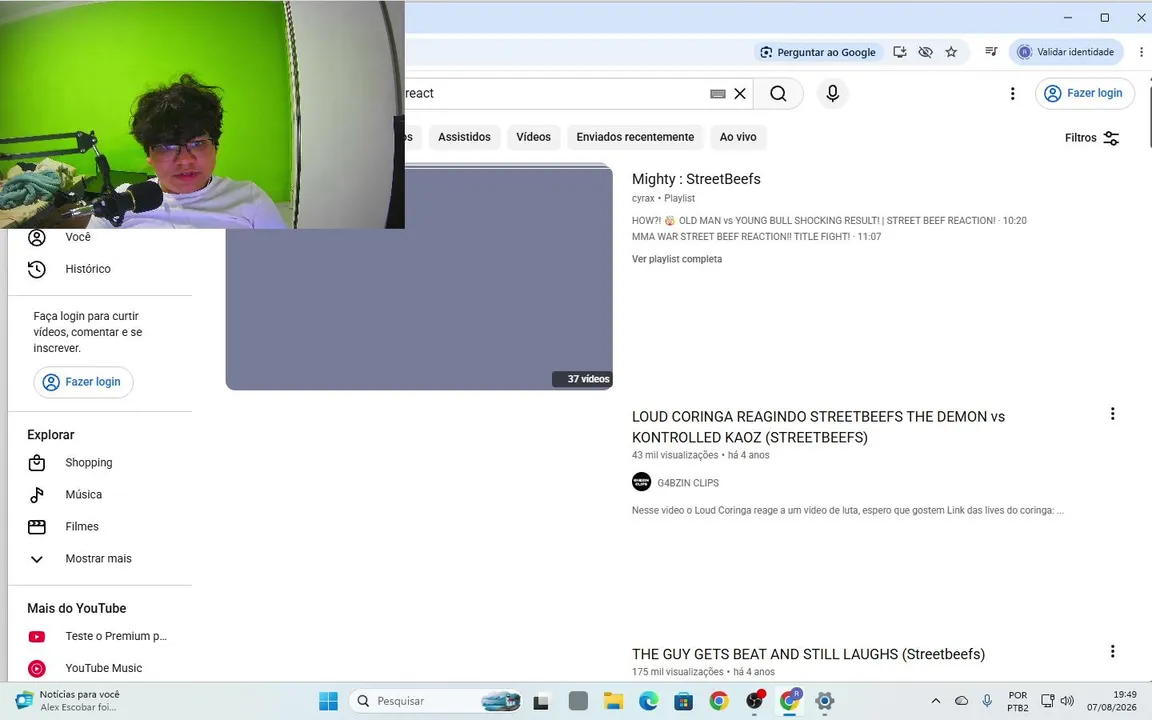Open Chrome's three-dot menu
Viewport: 1152px width, 720px height.
tap(1141, 52)
